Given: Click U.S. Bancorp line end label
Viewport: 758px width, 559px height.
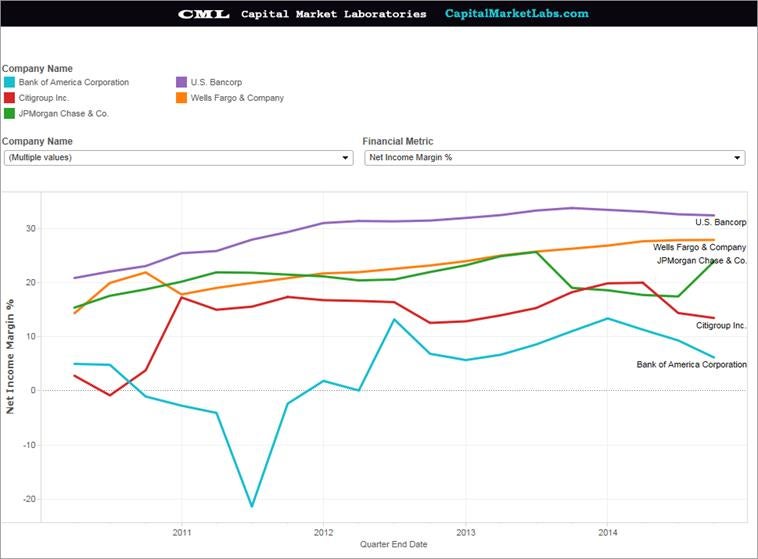Looking at the screenshot, I should 721,222.
